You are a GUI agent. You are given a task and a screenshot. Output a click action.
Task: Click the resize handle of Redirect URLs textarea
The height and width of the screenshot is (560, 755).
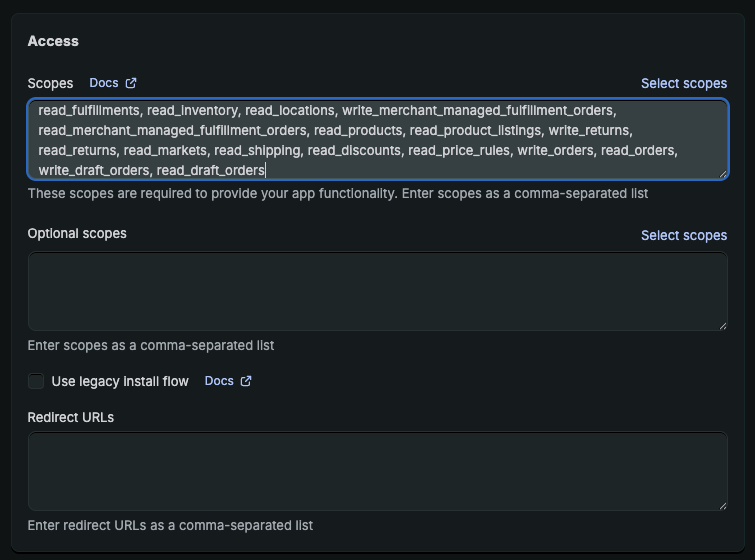click(x=722, y=505)
